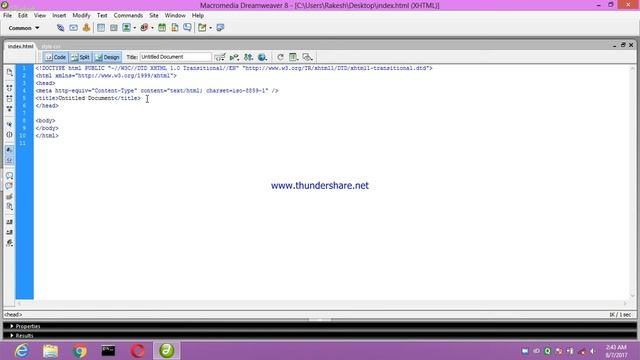Open the Media dropdown arrow

coord(152,28)
